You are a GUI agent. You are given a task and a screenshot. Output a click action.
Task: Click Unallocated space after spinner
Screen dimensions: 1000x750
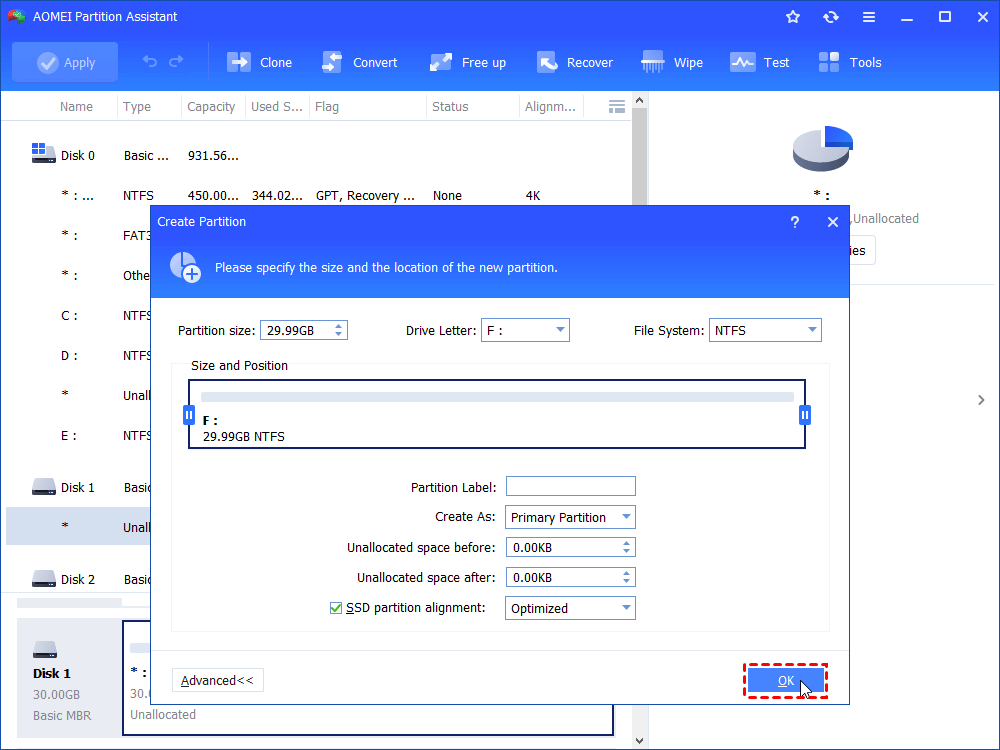pos(626,577)
